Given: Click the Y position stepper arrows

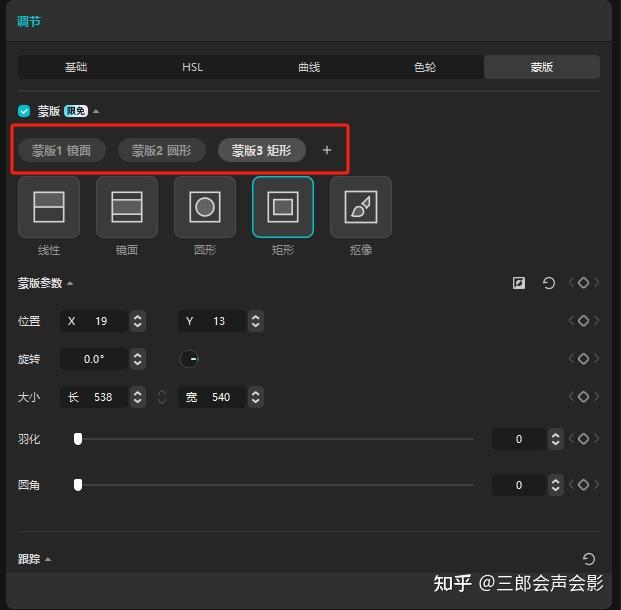Looking at the screenshot, I should pos(255,321).
